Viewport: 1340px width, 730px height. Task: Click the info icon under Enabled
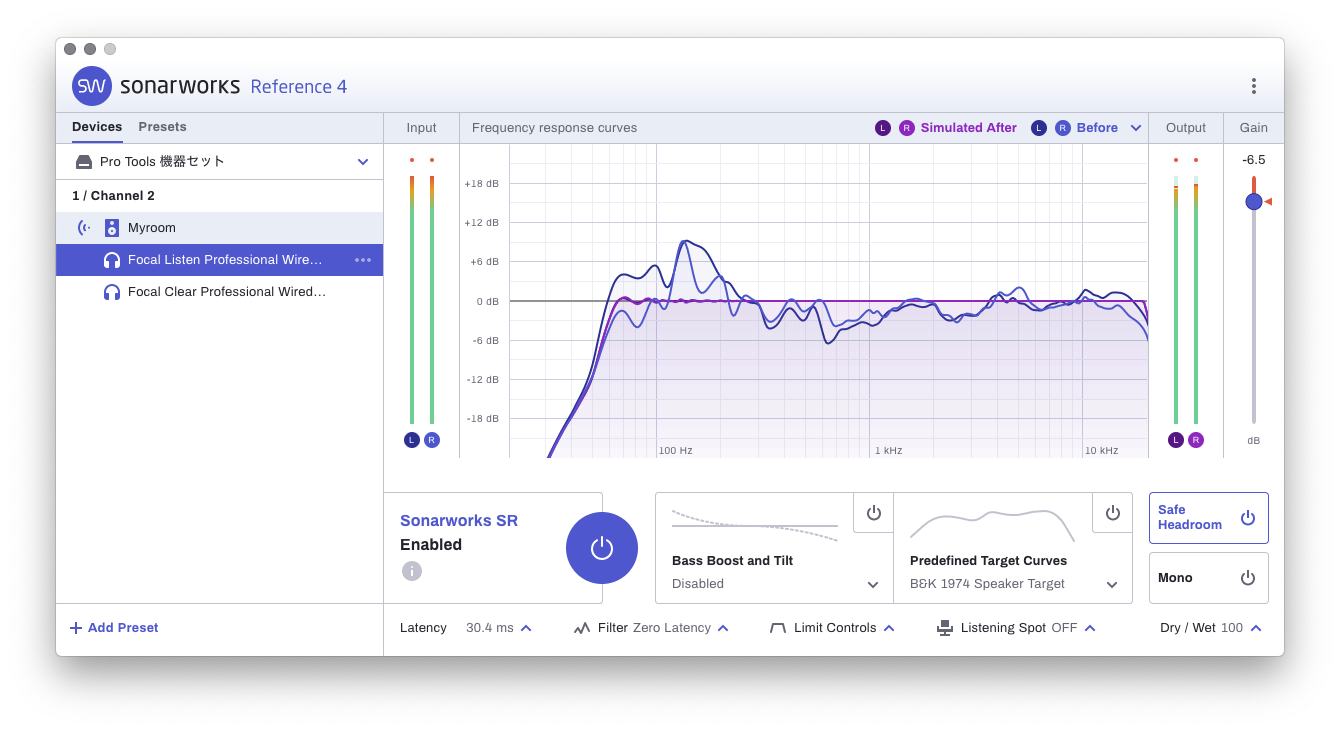[412, 571]
